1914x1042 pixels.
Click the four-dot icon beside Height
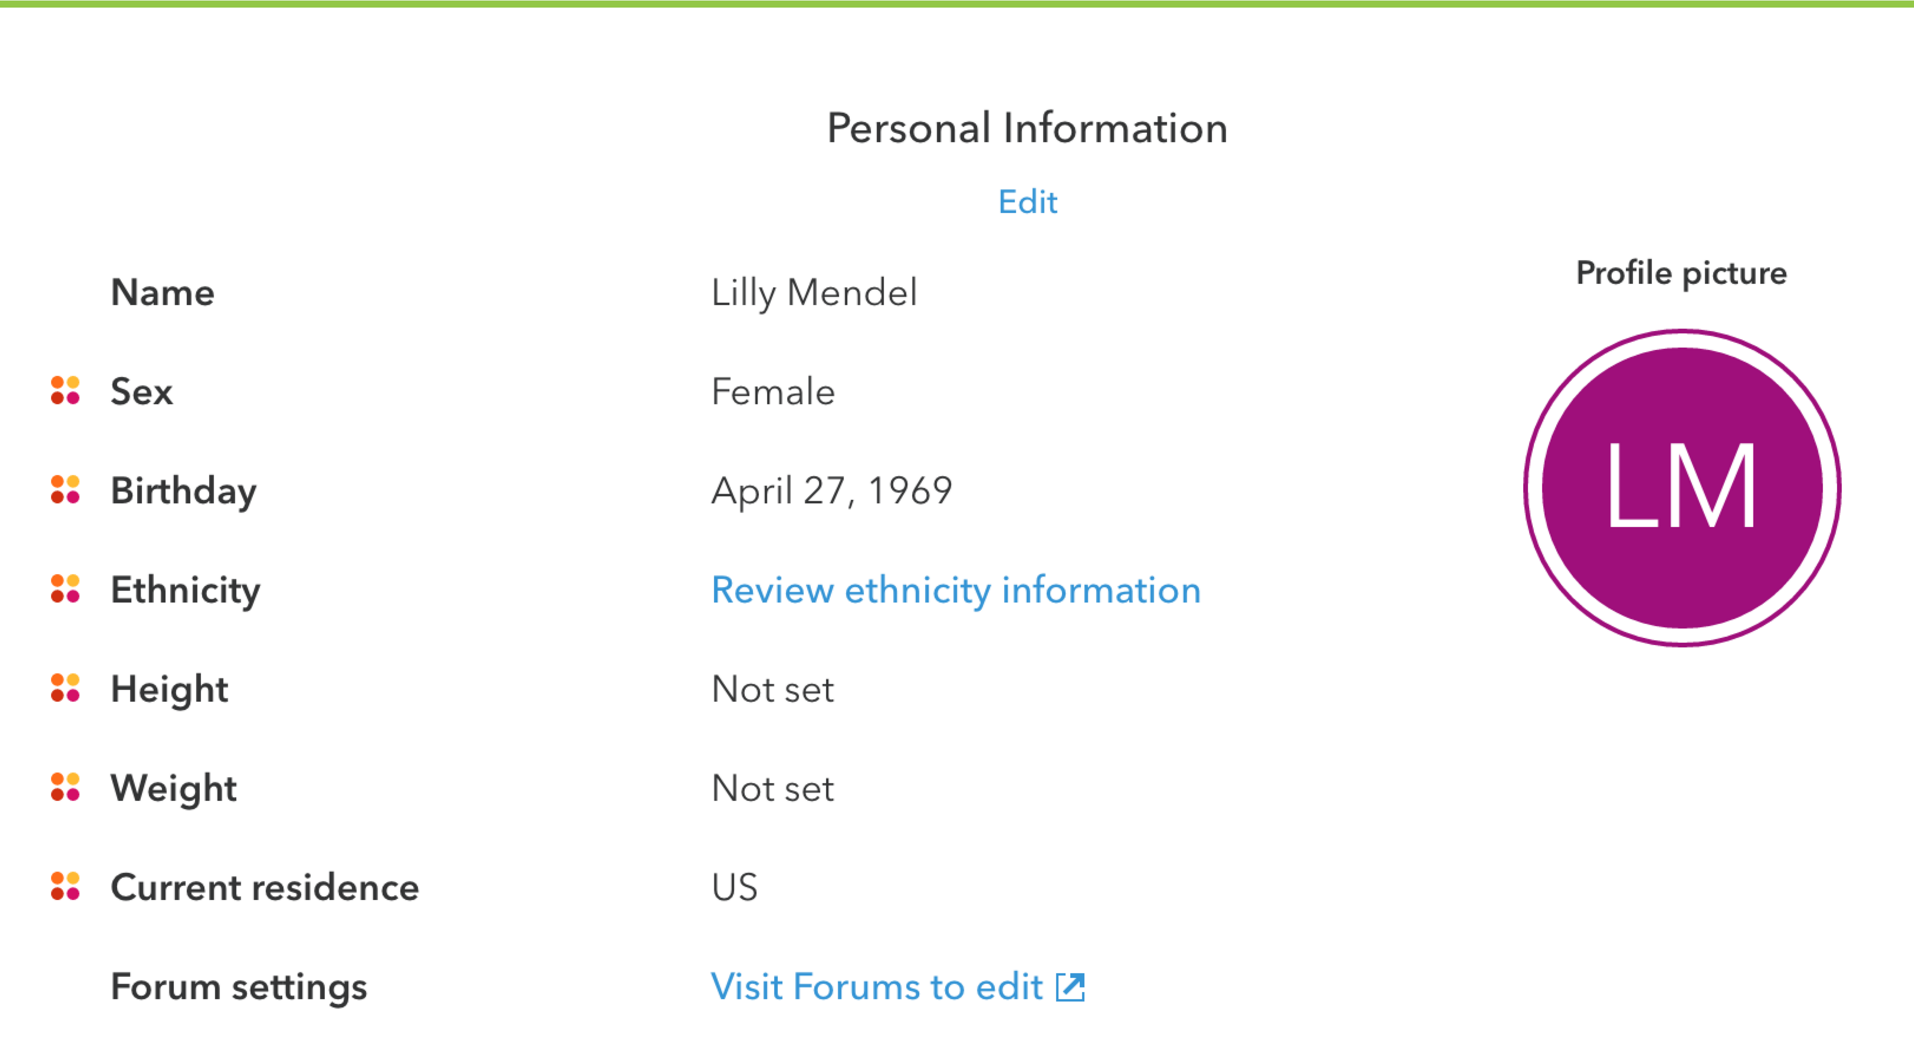[65, 688]
